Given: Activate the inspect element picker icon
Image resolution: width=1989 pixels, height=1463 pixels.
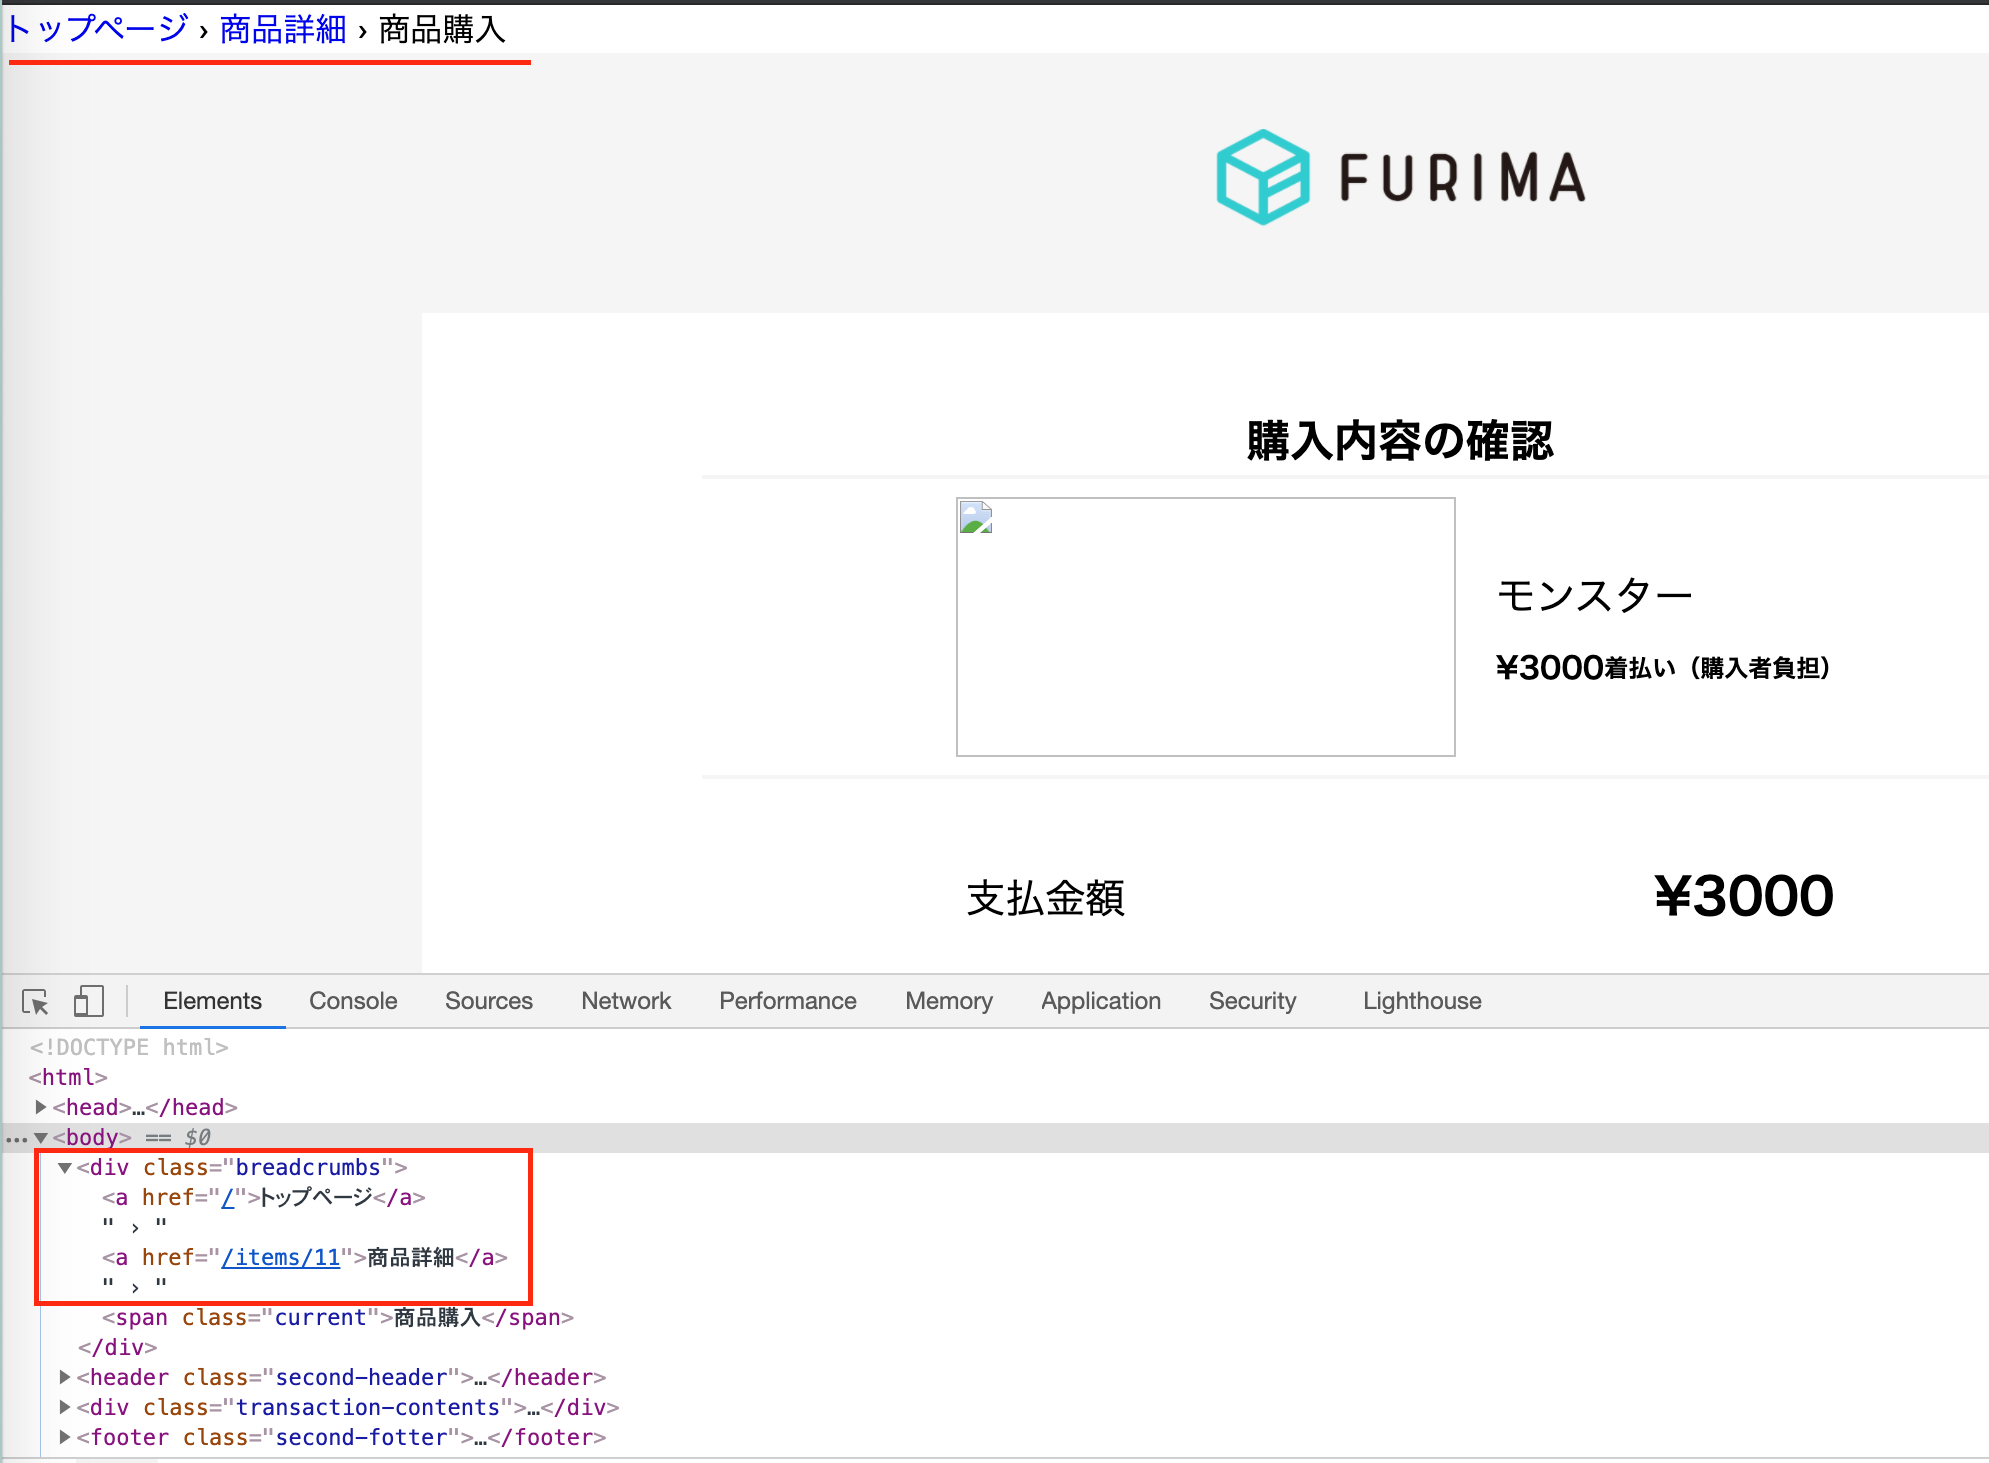Looking at the screenshot, I should [x=35, y=1001].
